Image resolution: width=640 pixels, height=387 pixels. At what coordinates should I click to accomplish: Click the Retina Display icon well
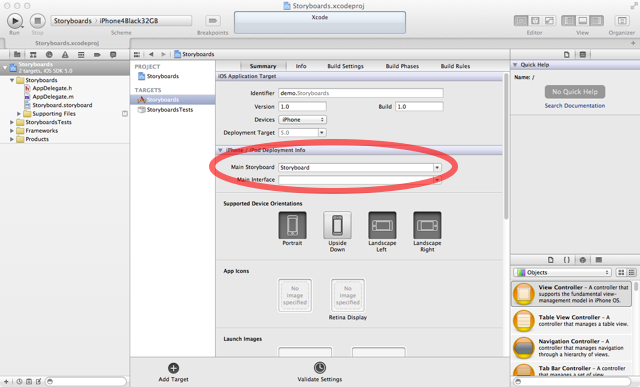pos(348,296)
